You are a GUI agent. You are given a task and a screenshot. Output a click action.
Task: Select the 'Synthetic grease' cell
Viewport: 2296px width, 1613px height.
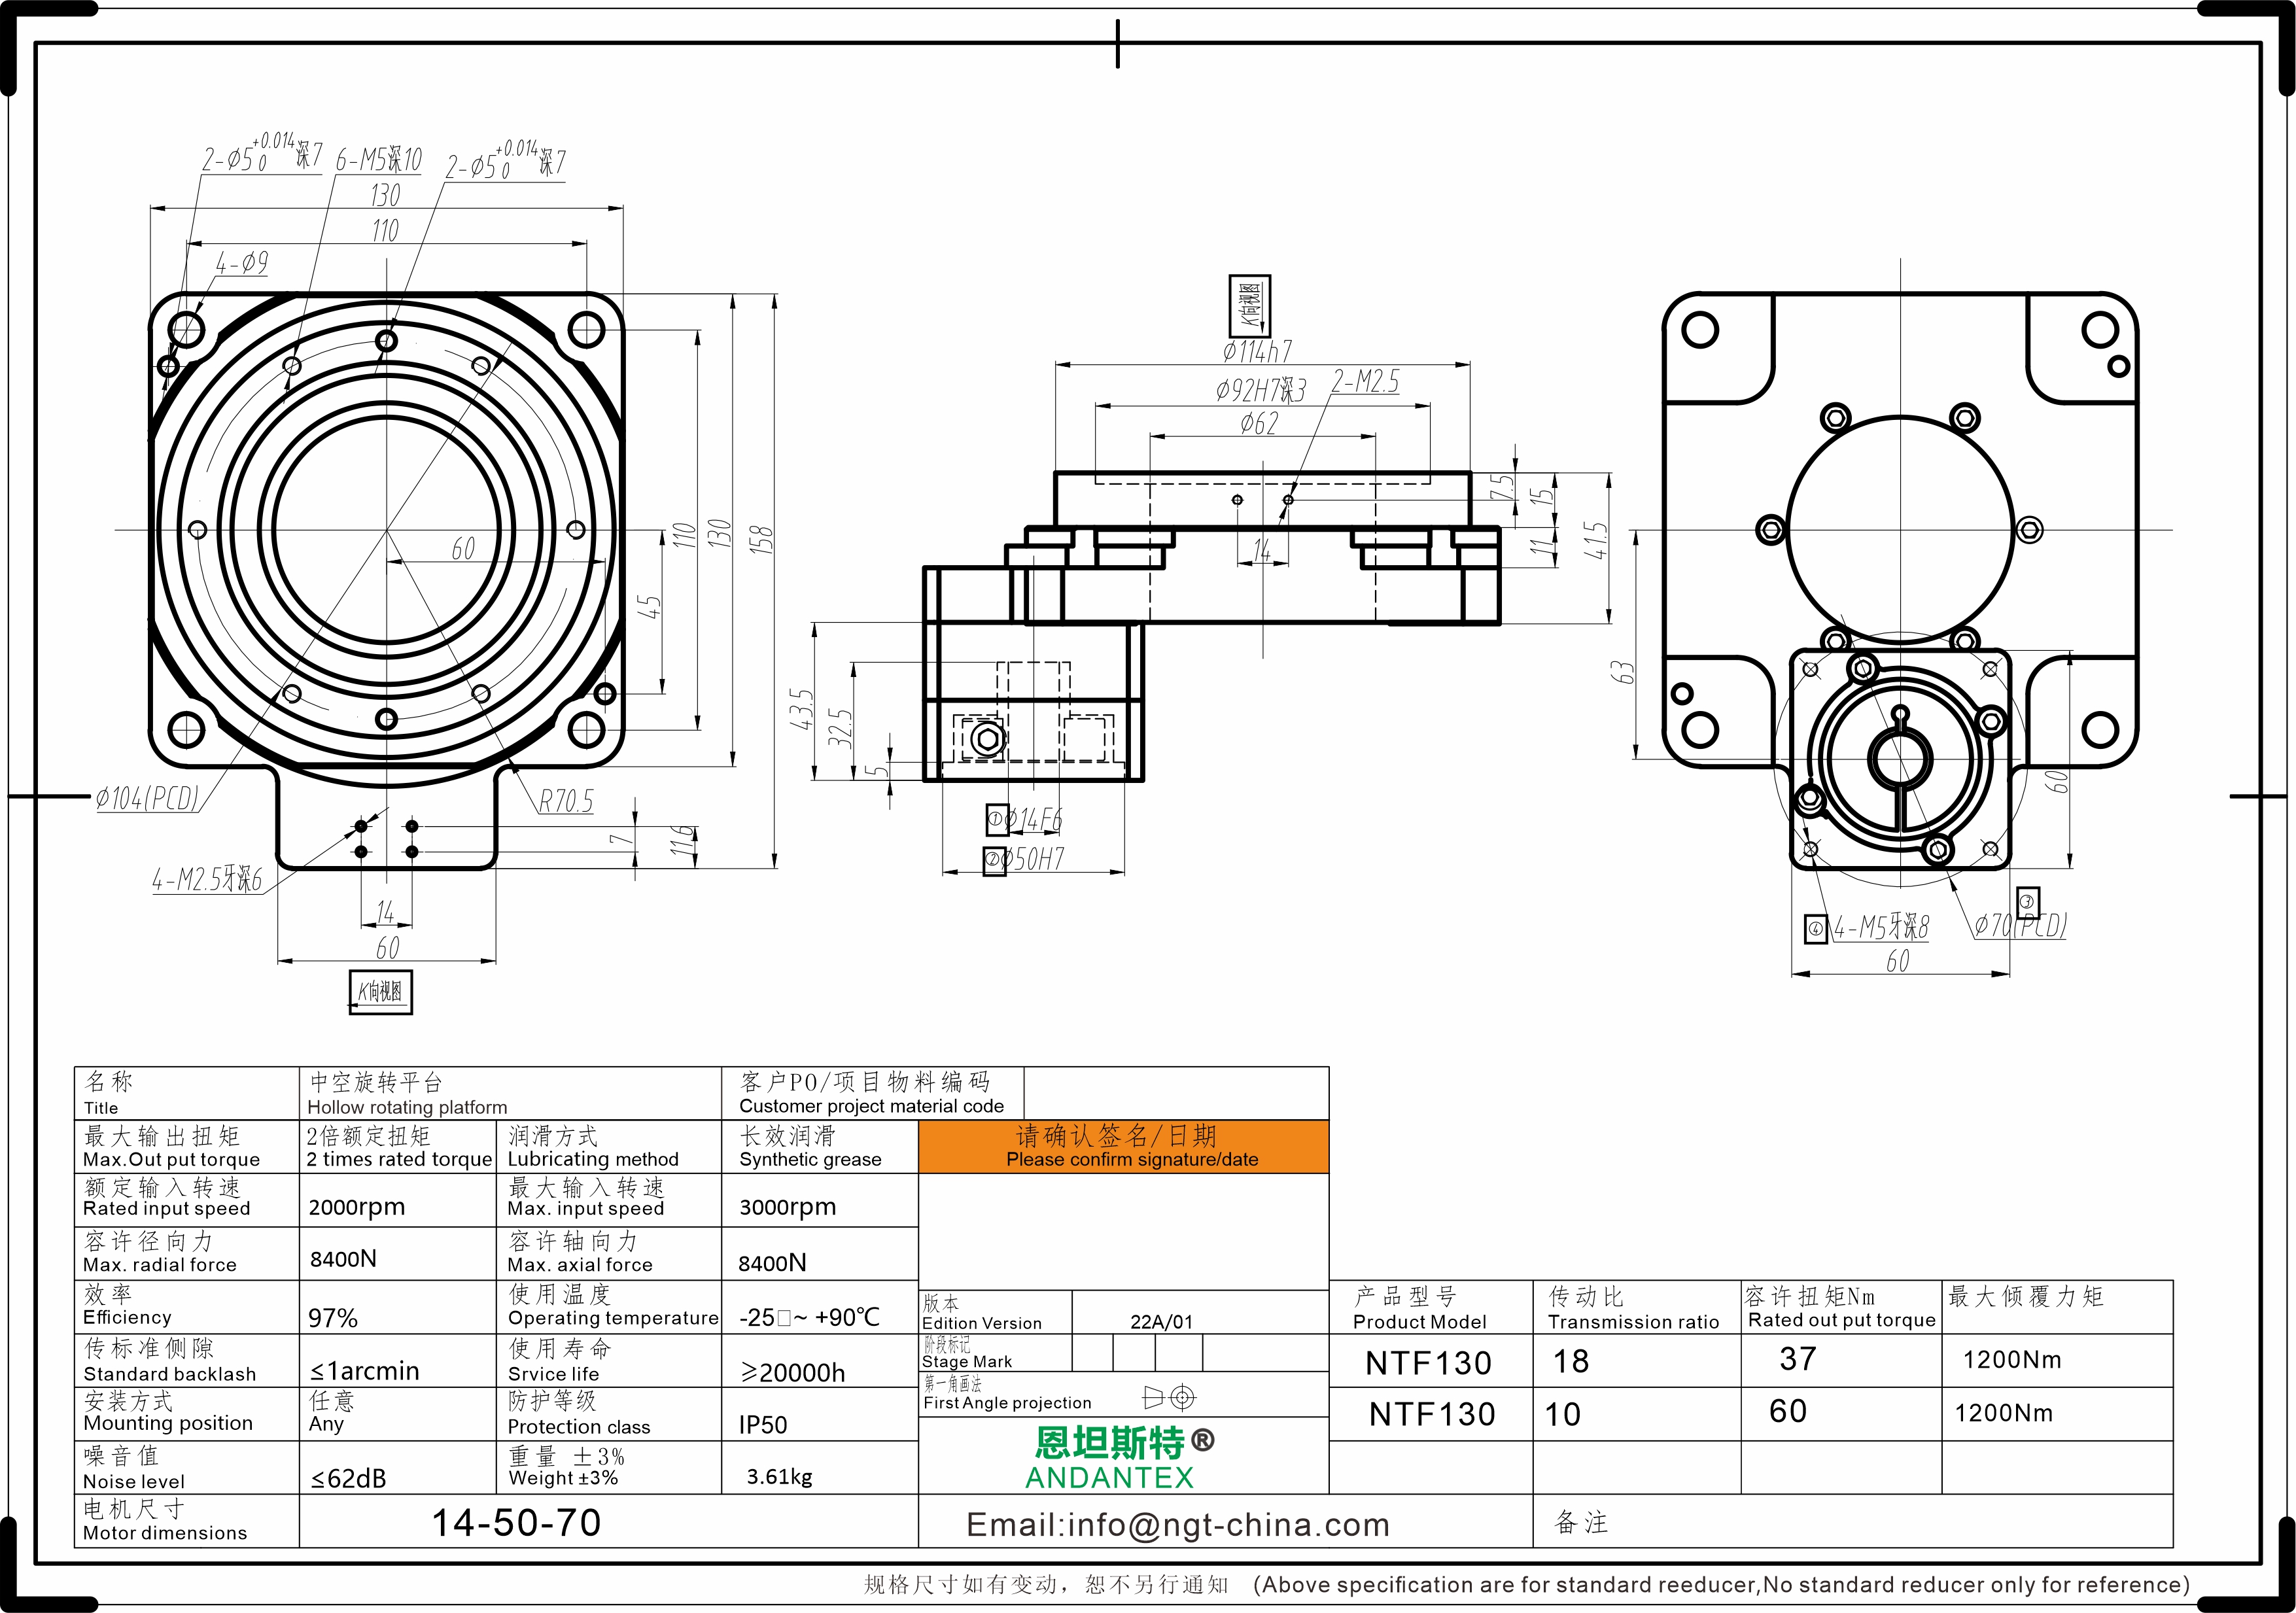point(819,1146)
